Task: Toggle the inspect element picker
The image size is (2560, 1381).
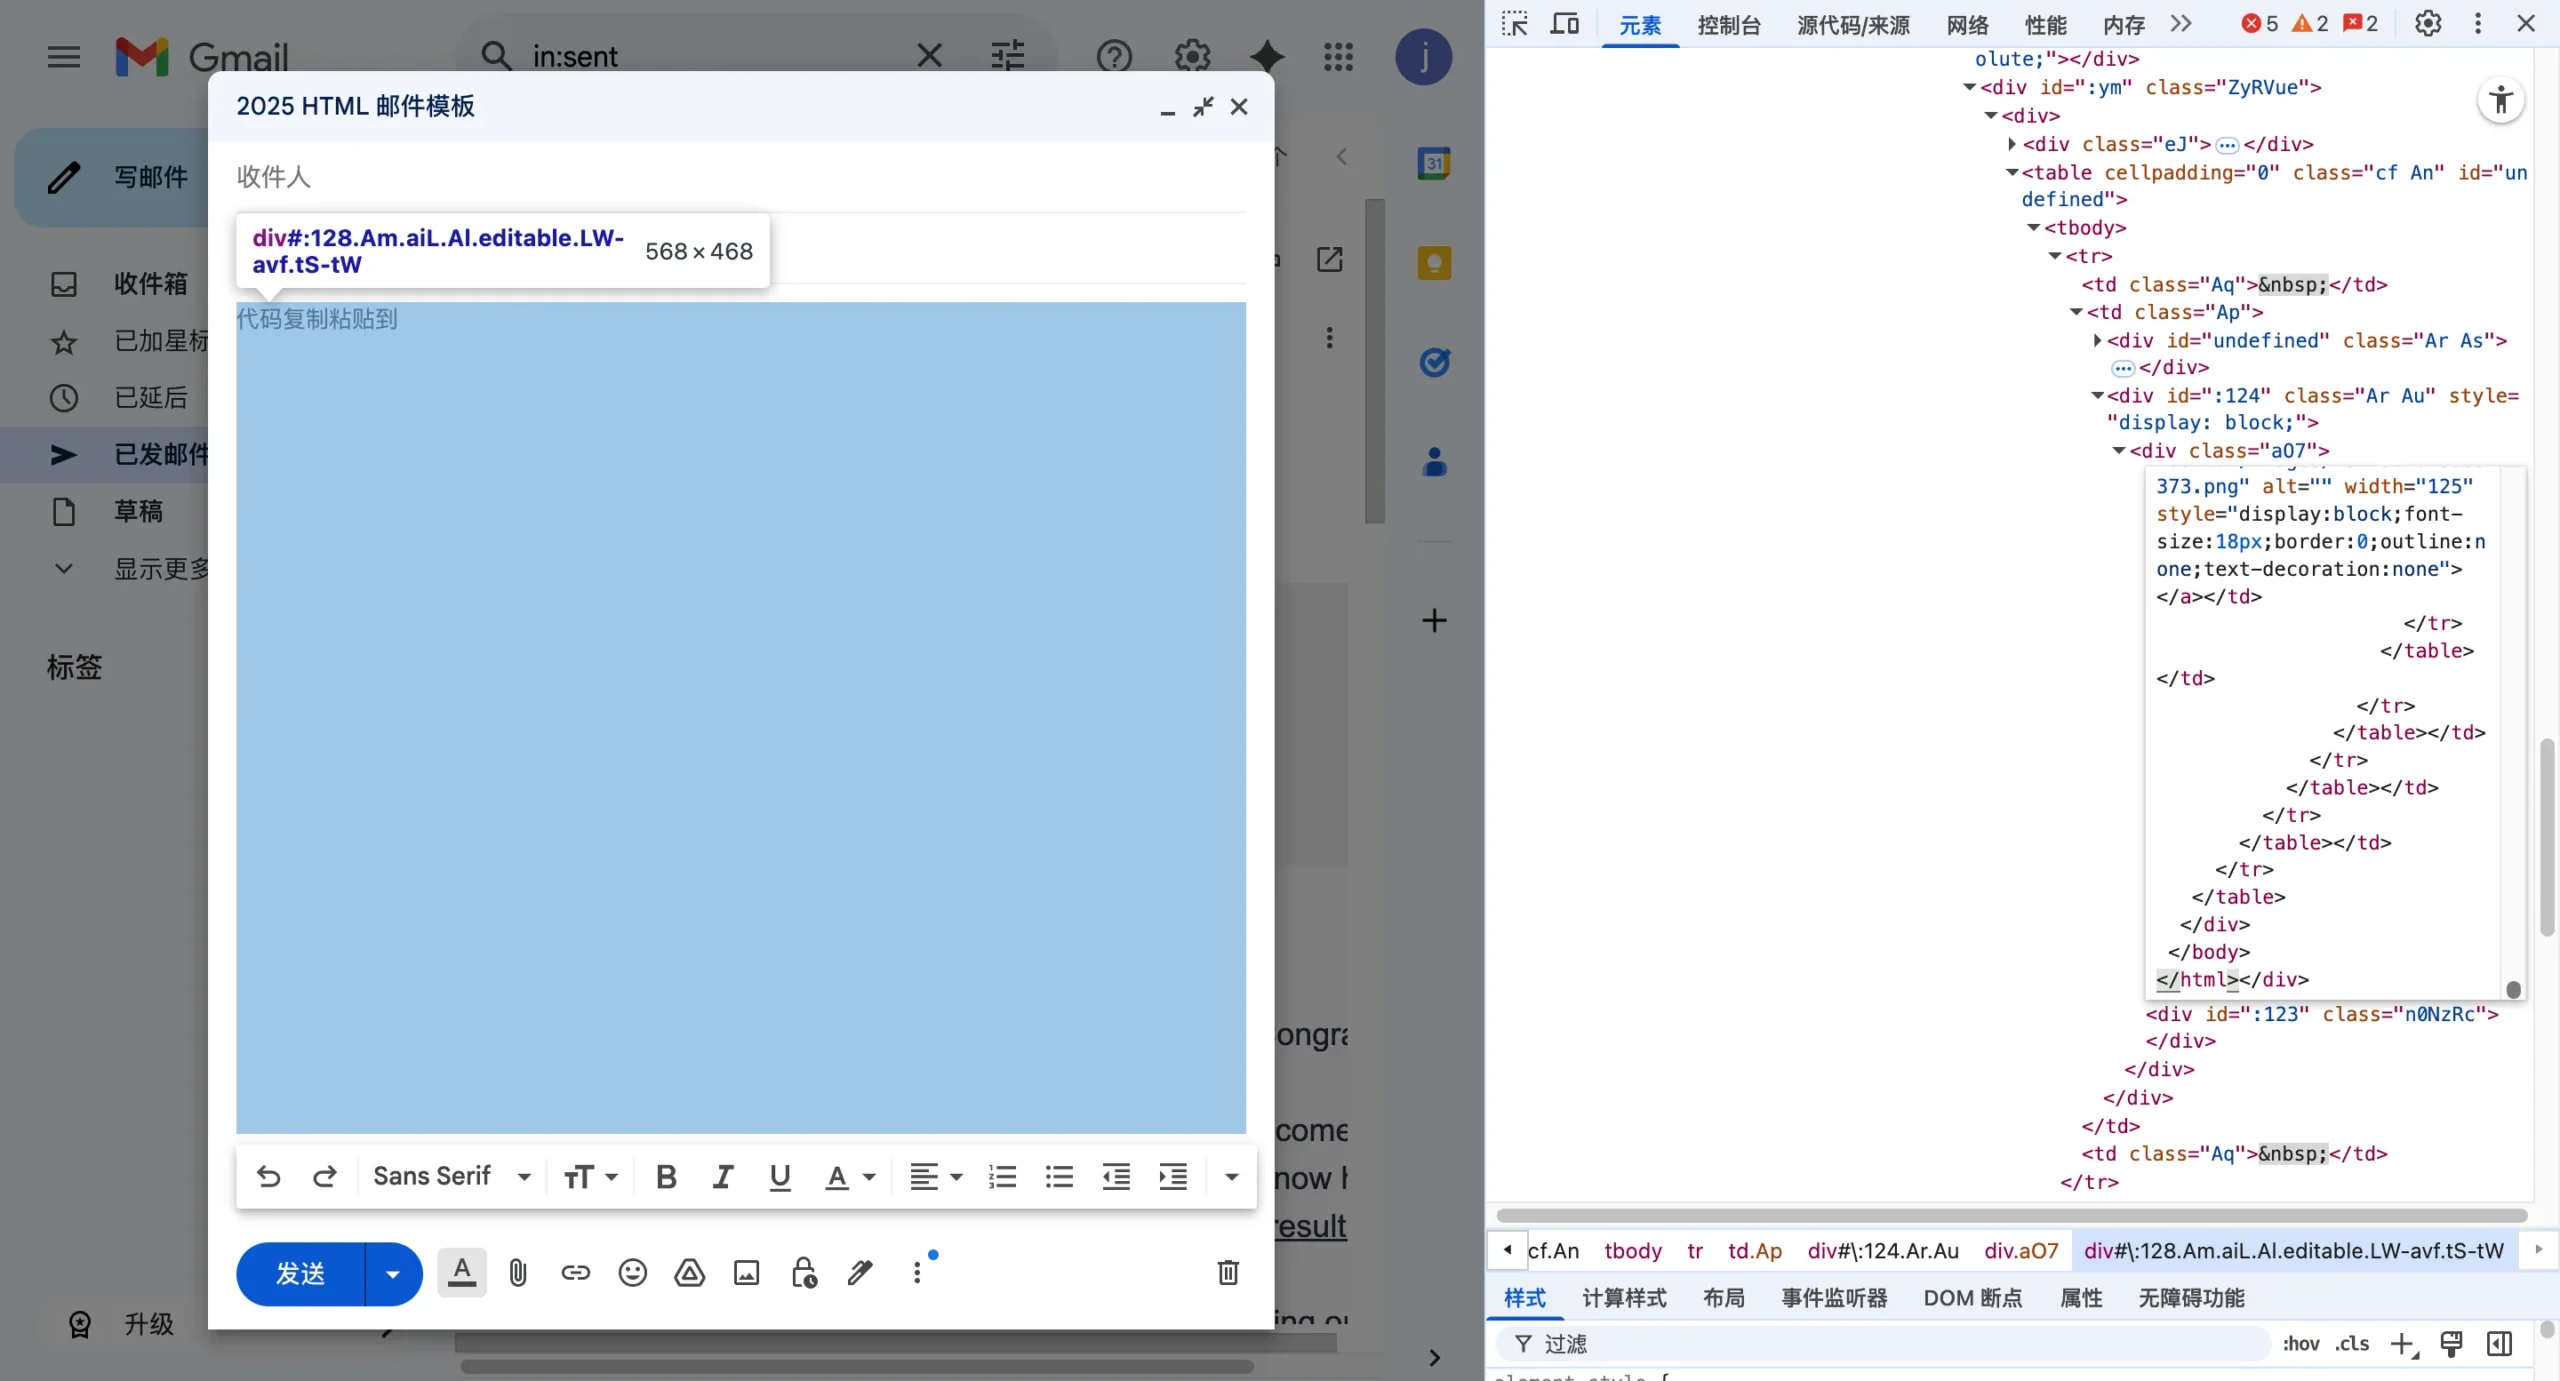Action: (1514, 23)
